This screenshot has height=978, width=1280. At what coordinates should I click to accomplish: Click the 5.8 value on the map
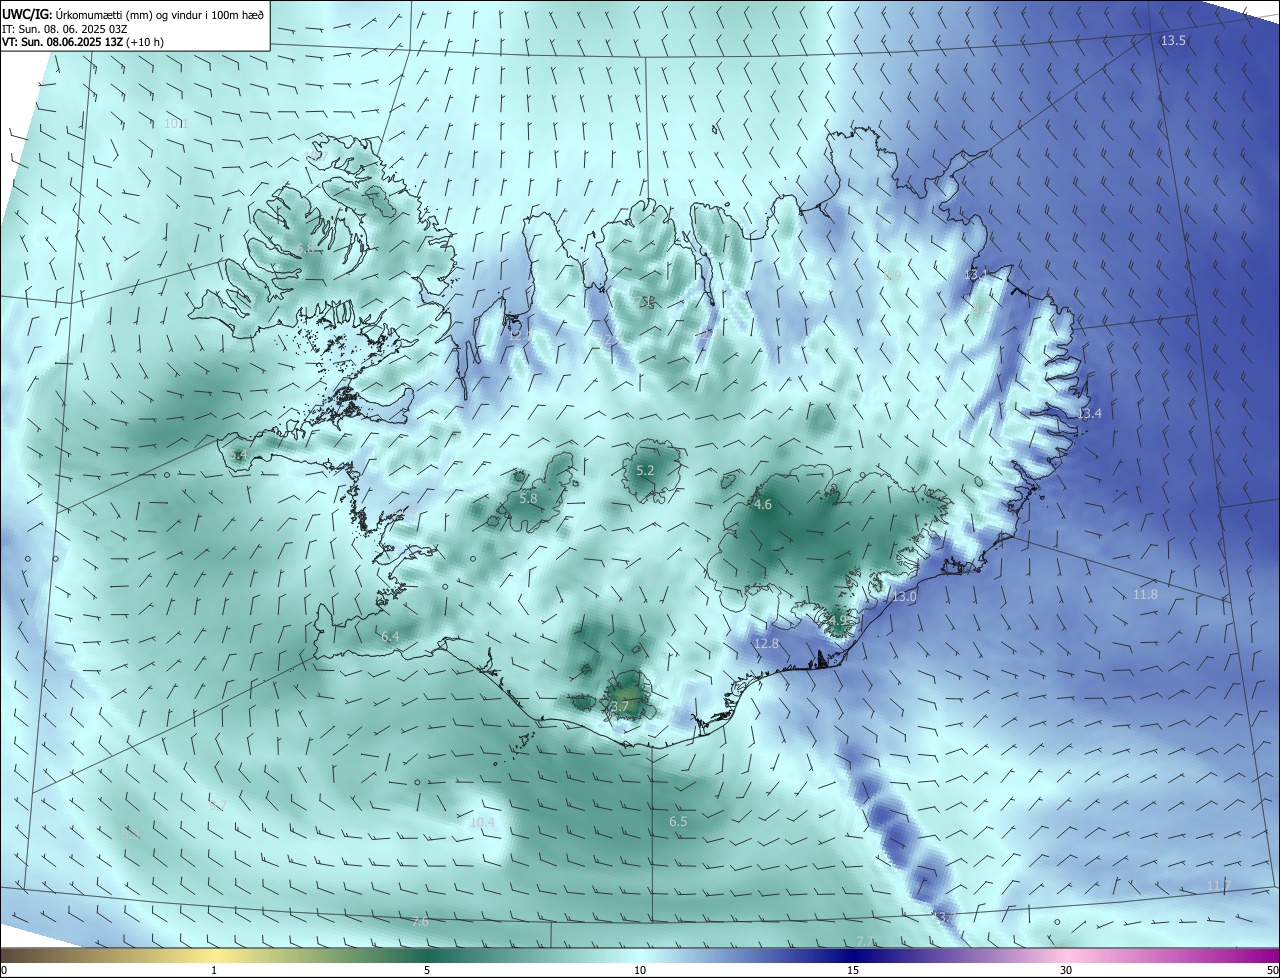[529, 498]
